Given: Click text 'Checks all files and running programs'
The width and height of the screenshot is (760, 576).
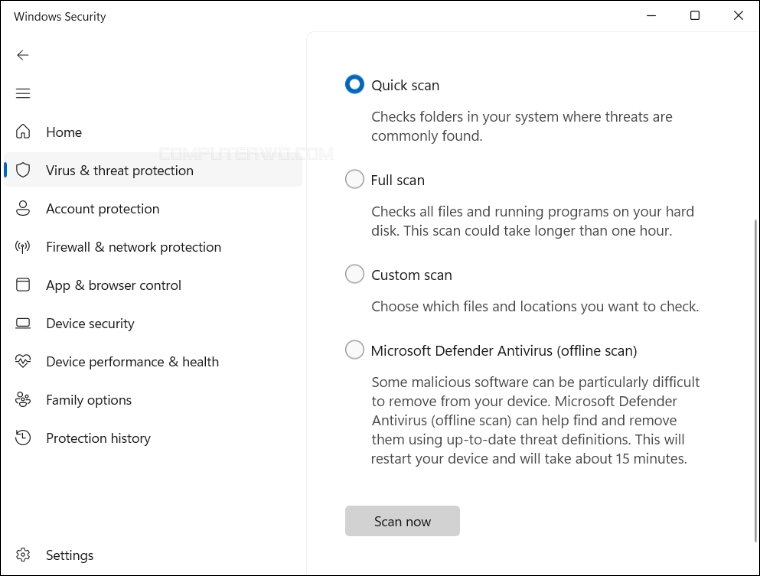Looking at the screenshot, I should coord(490,212).
